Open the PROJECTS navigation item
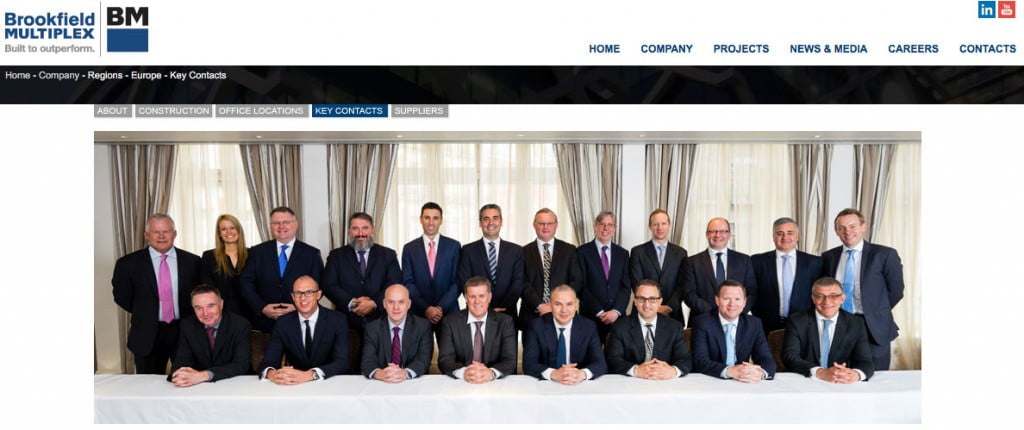1024x430 pixels. tap(741, 48)
